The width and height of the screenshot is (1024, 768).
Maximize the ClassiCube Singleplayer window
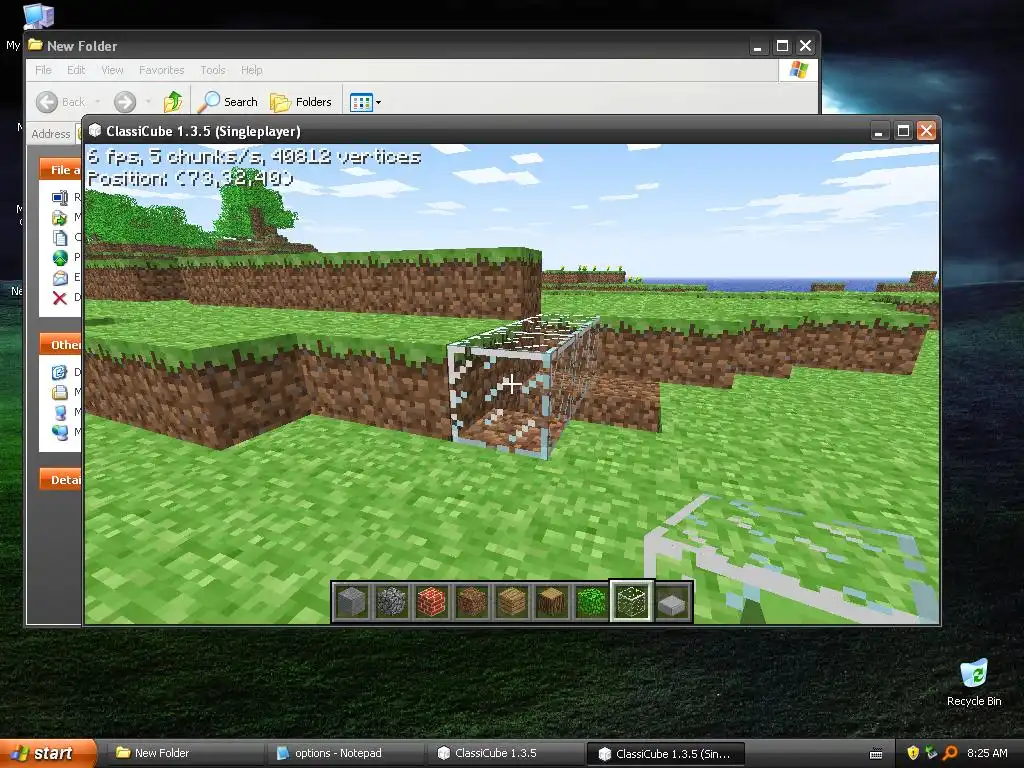903,131
